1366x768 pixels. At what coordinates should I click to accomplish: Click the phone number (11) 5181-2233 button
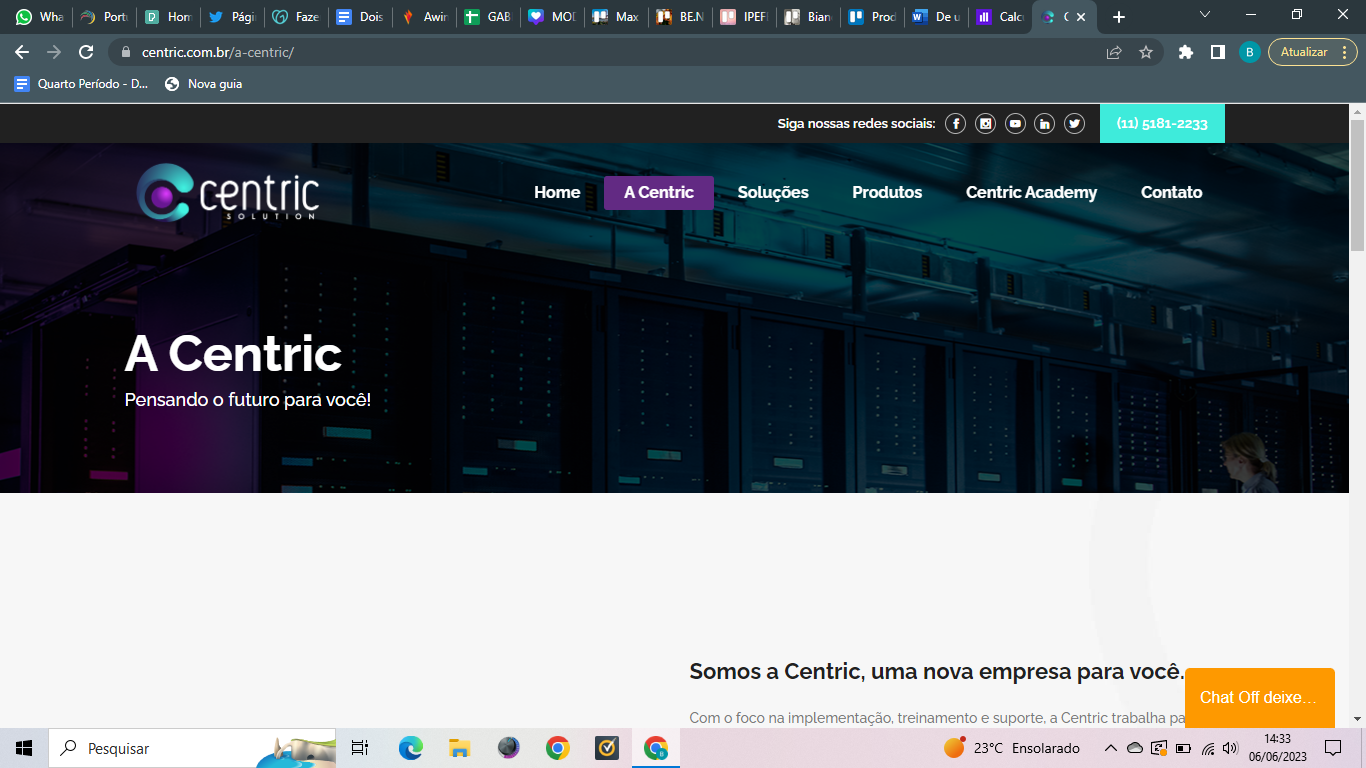click(1162, 124)
